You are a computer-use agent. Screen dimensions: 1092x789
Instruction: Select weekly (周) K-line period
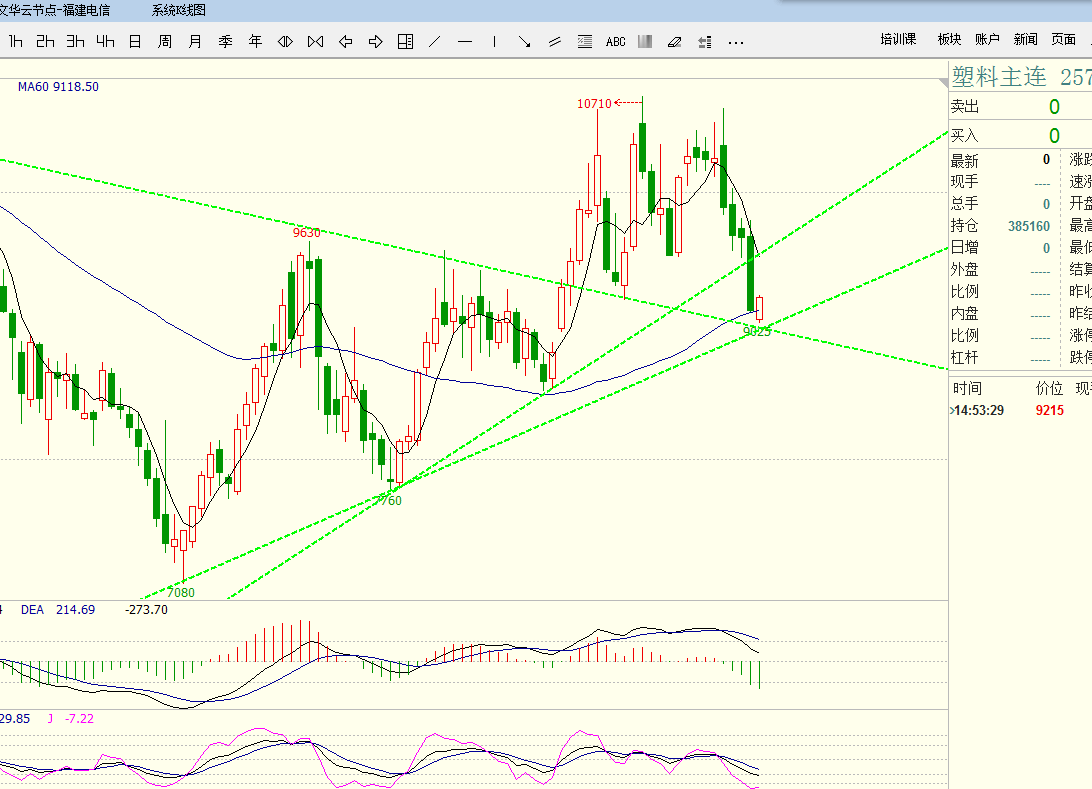point(165,42)
